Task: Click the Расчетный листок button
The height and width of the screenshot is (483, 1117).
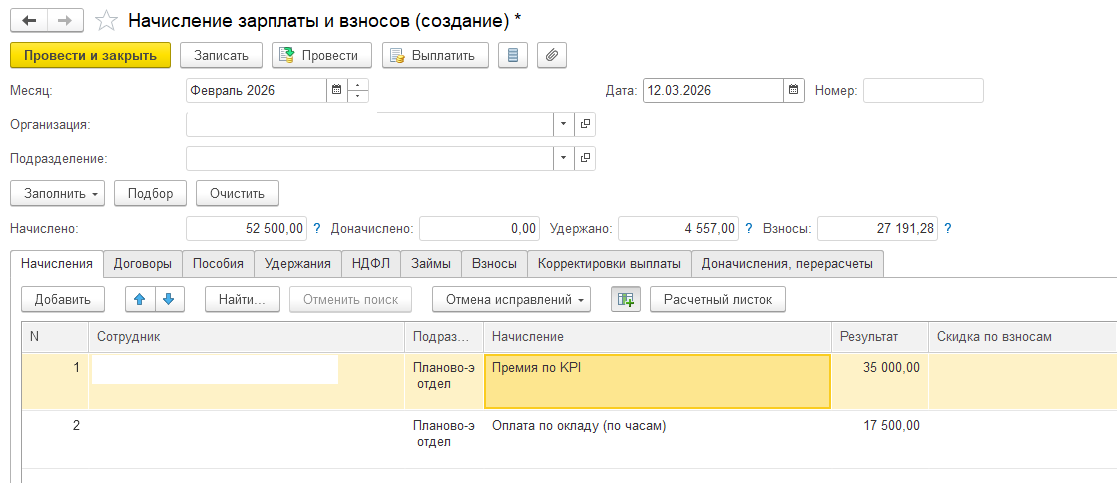Action: click(x=718, y=299)
